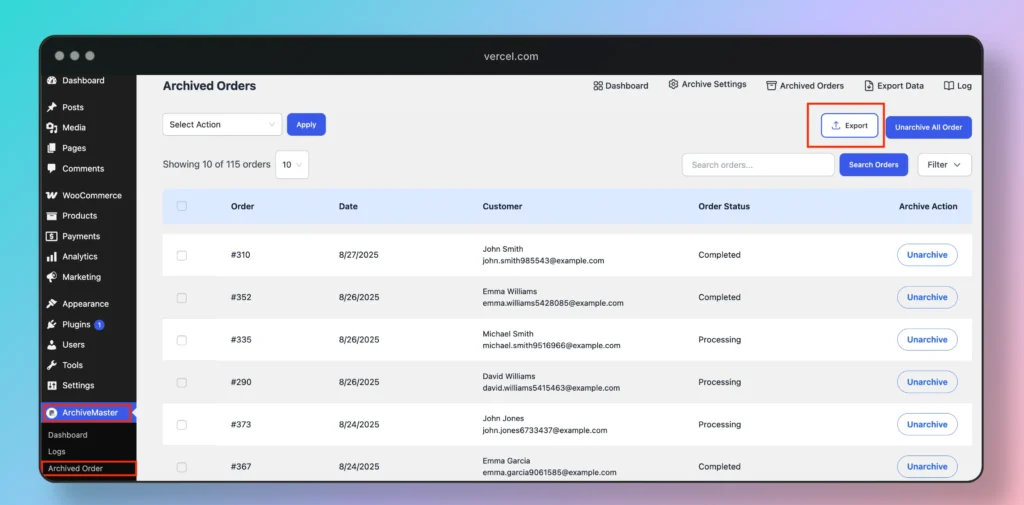This screenshot has height=505, width=1024.
Task: Click email john.smith985543@example.com
Action: (543, 261)
